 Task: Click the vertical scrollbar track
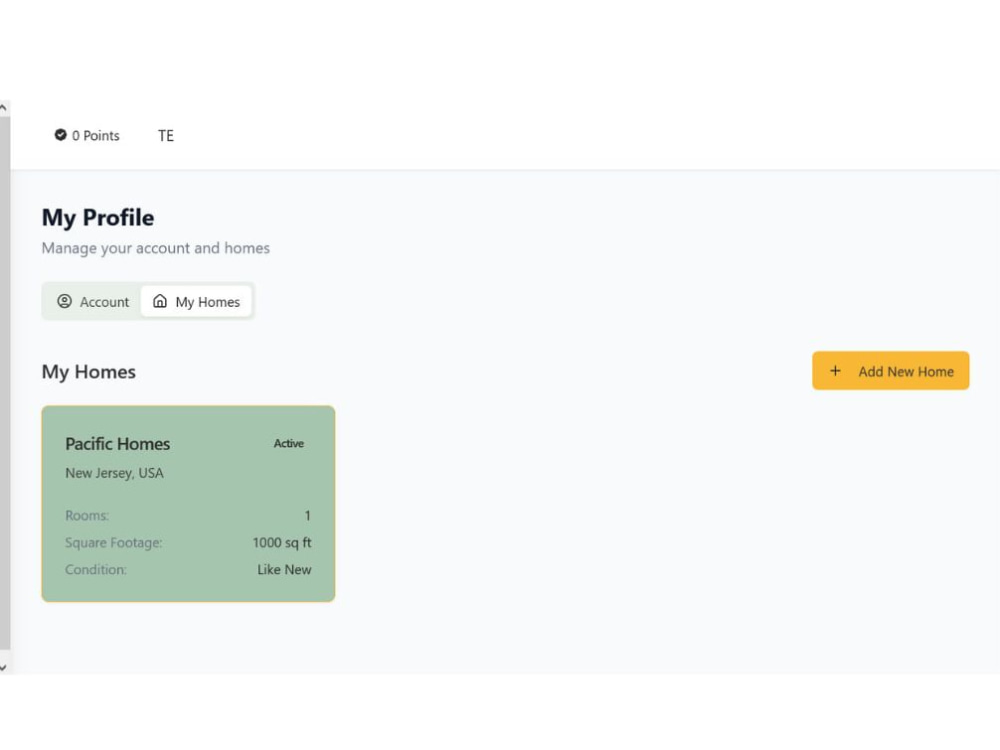[x=4, y=383]
